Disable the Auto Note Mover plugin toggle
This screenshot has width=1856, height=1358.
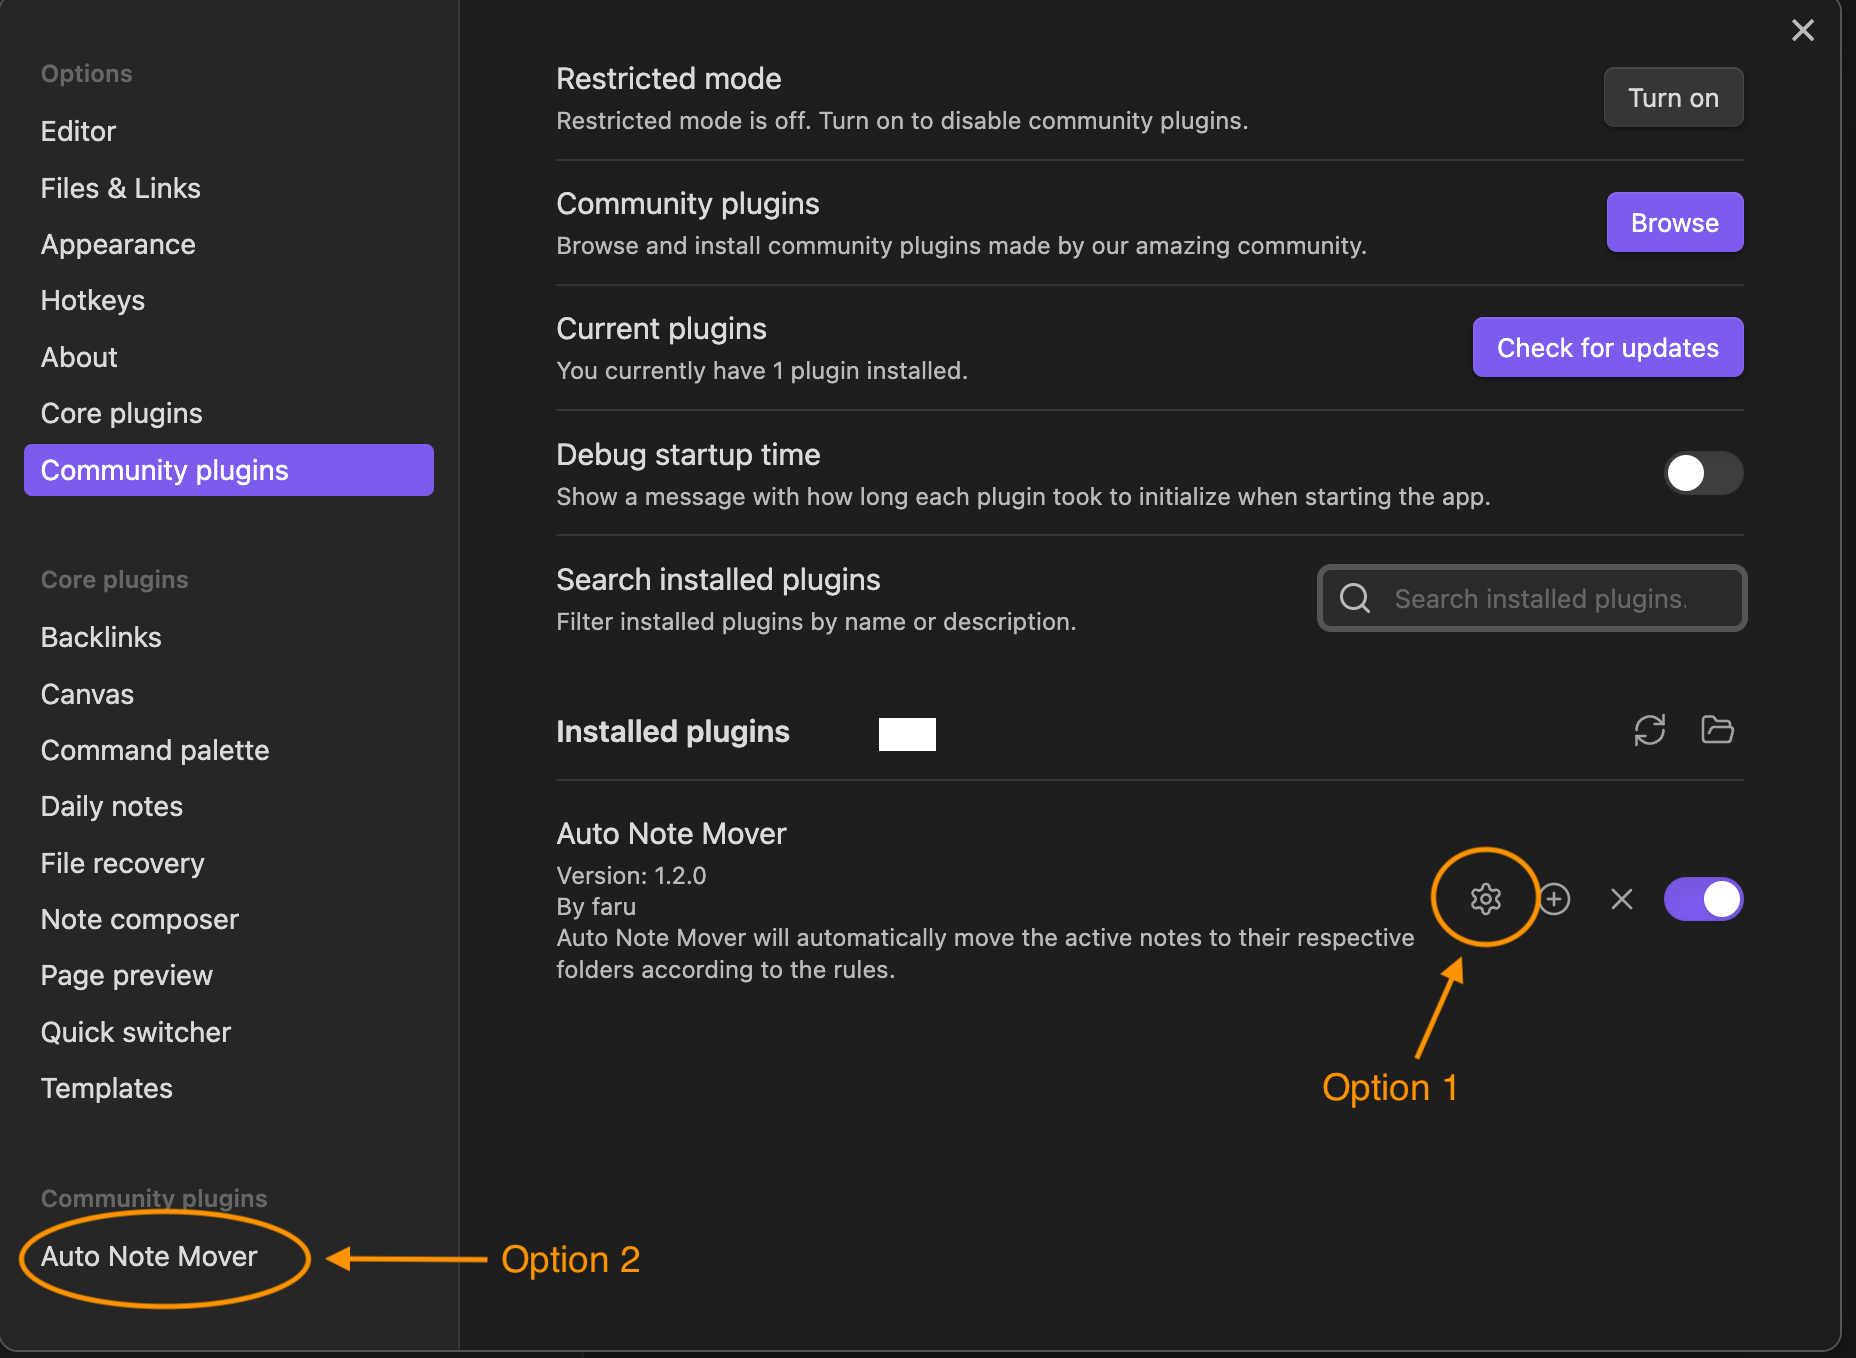1703,899
